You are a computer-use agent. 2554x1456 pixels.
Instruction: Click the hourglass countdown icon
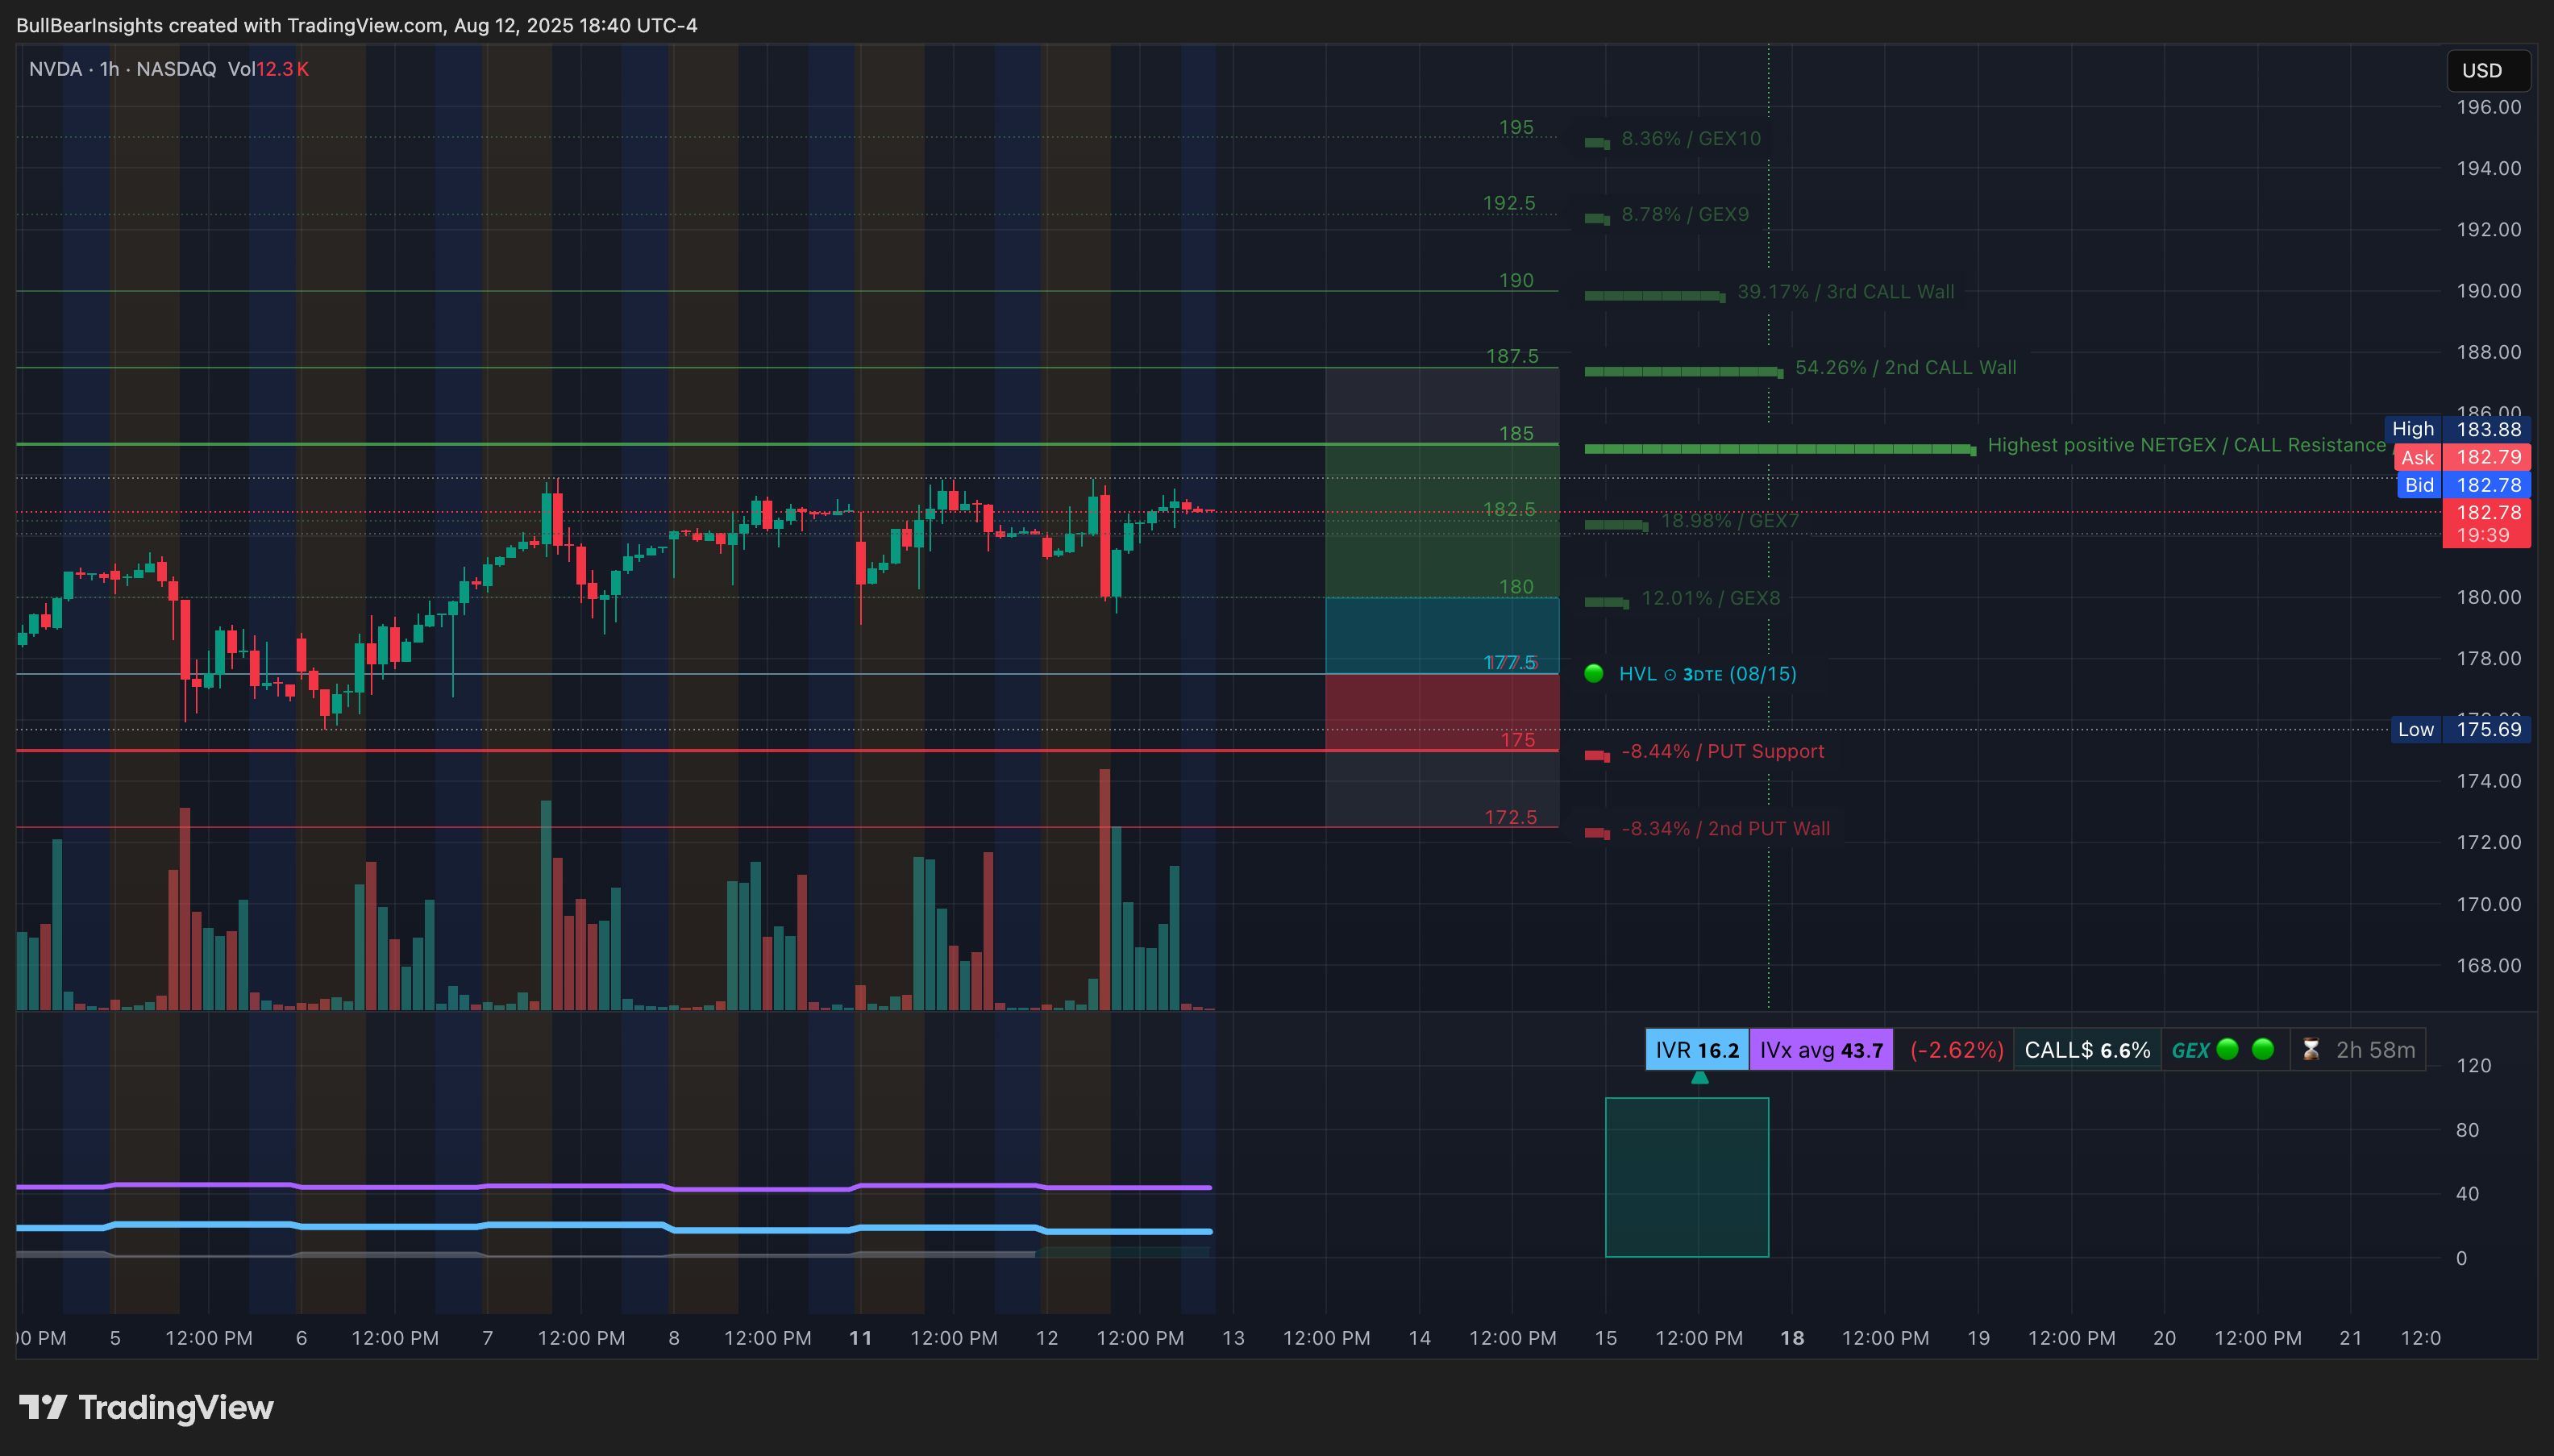click(x=2310, y=1050)
